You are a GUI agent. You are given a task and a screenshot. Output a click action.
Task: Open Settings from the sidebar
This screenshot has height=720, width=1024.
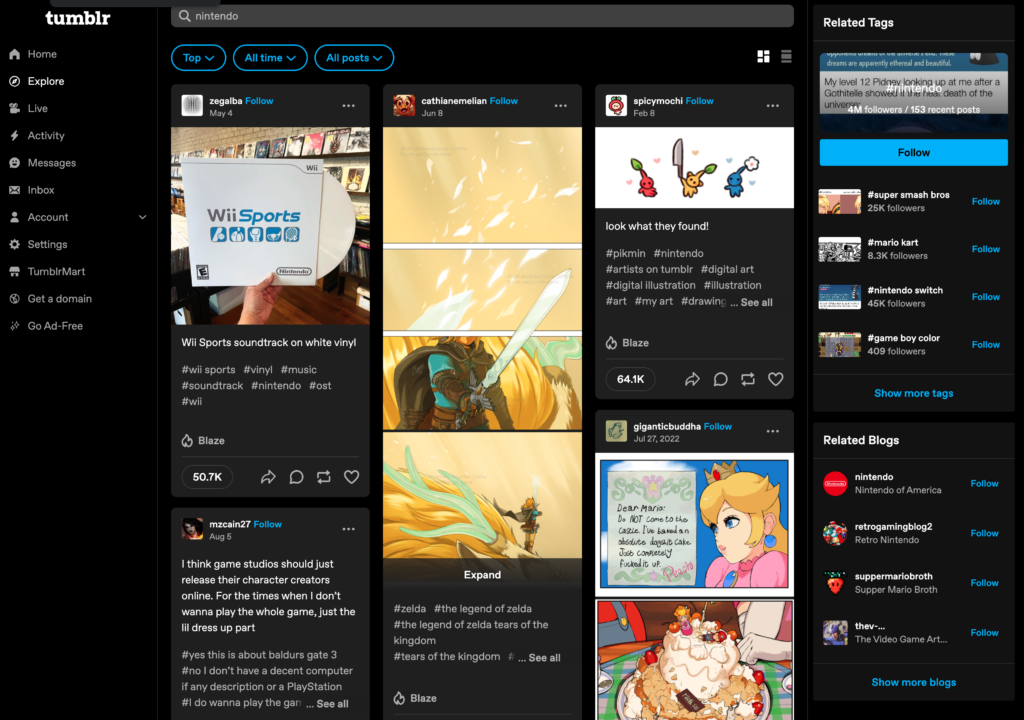tap(49, 244)
